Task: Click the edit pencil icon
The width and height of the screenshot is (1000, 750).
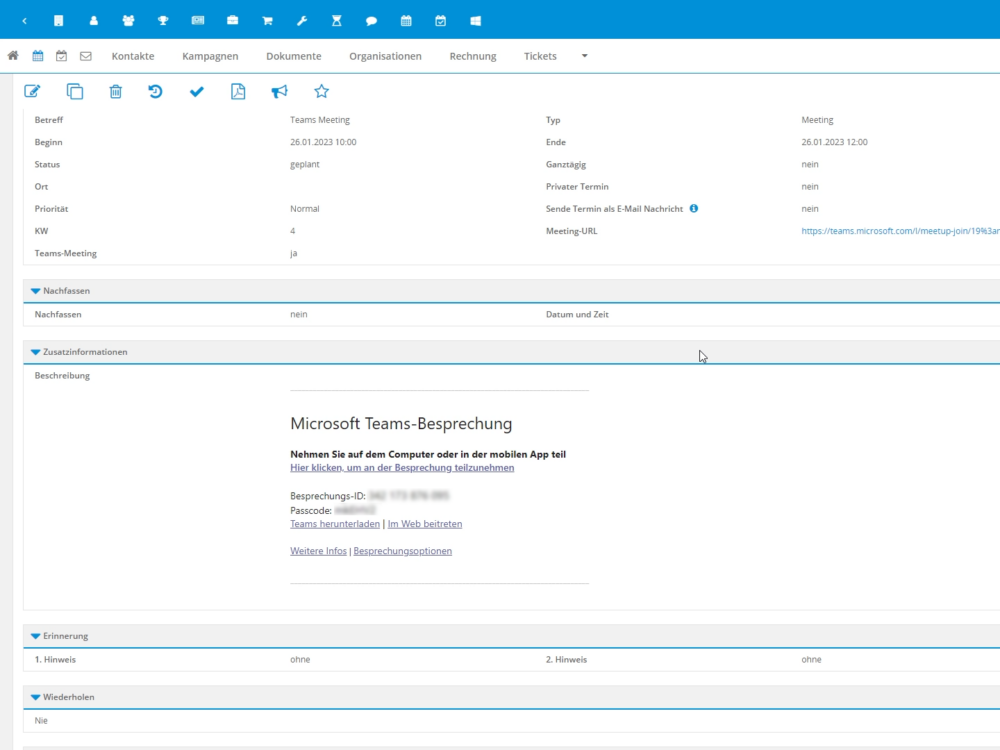Action: [x=32, y=92]
